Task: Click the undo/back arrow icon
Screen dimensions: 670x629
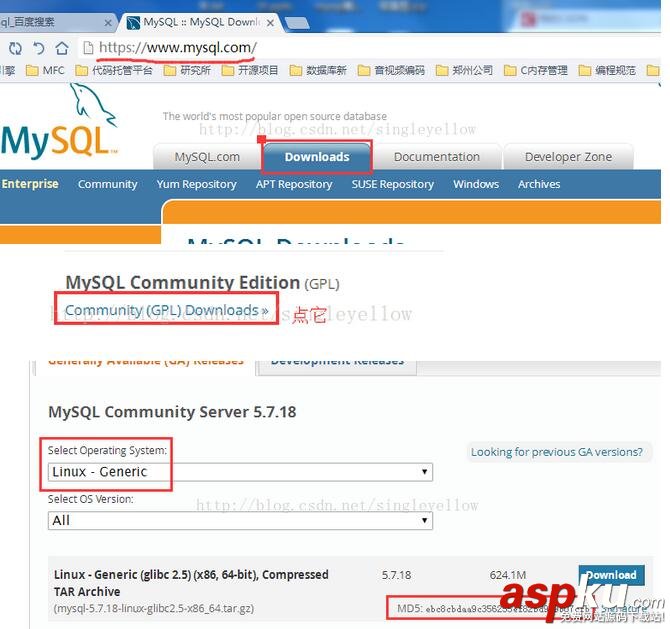Action: click(x=38, y=48)
